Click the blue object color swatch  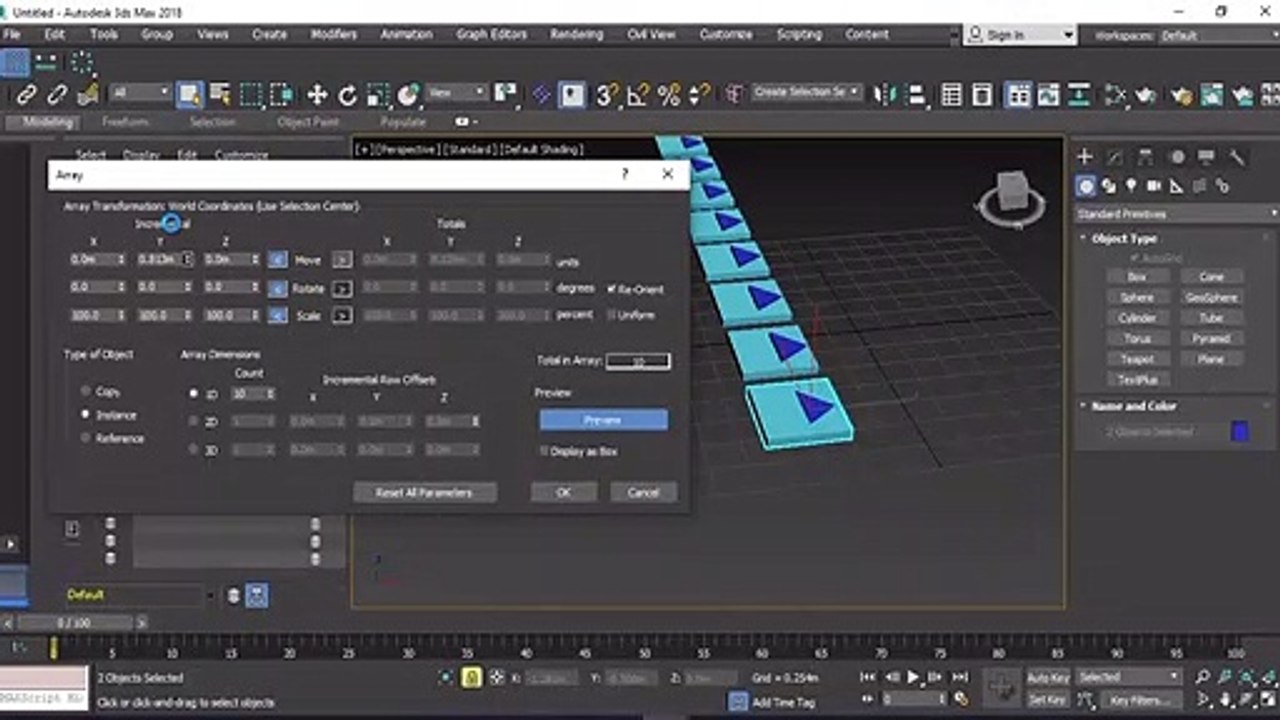tap(1240, 431)
